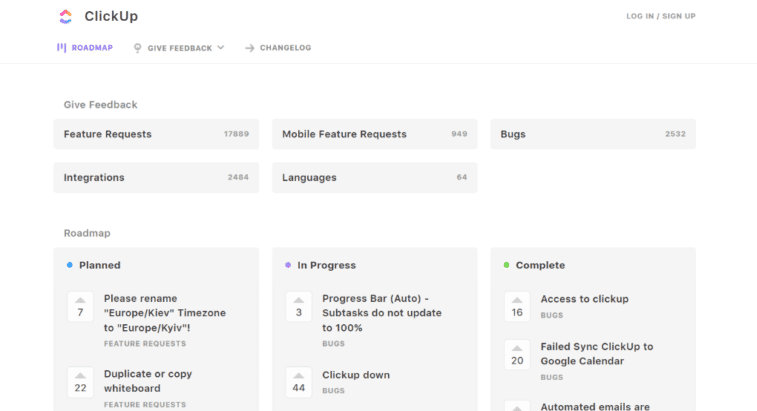Upvote Duplicate or copy whiteboard post

[80, 382]
